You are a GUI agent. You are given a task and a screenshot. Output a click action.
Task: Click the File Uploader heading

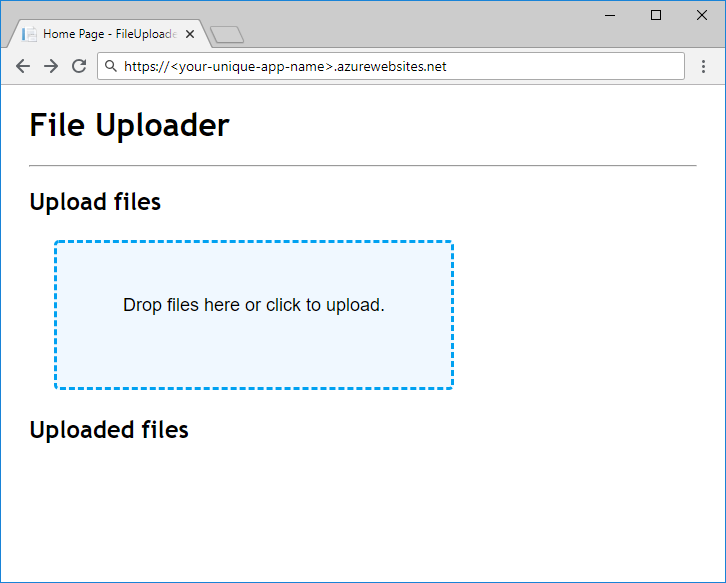(x=130, y=125)
